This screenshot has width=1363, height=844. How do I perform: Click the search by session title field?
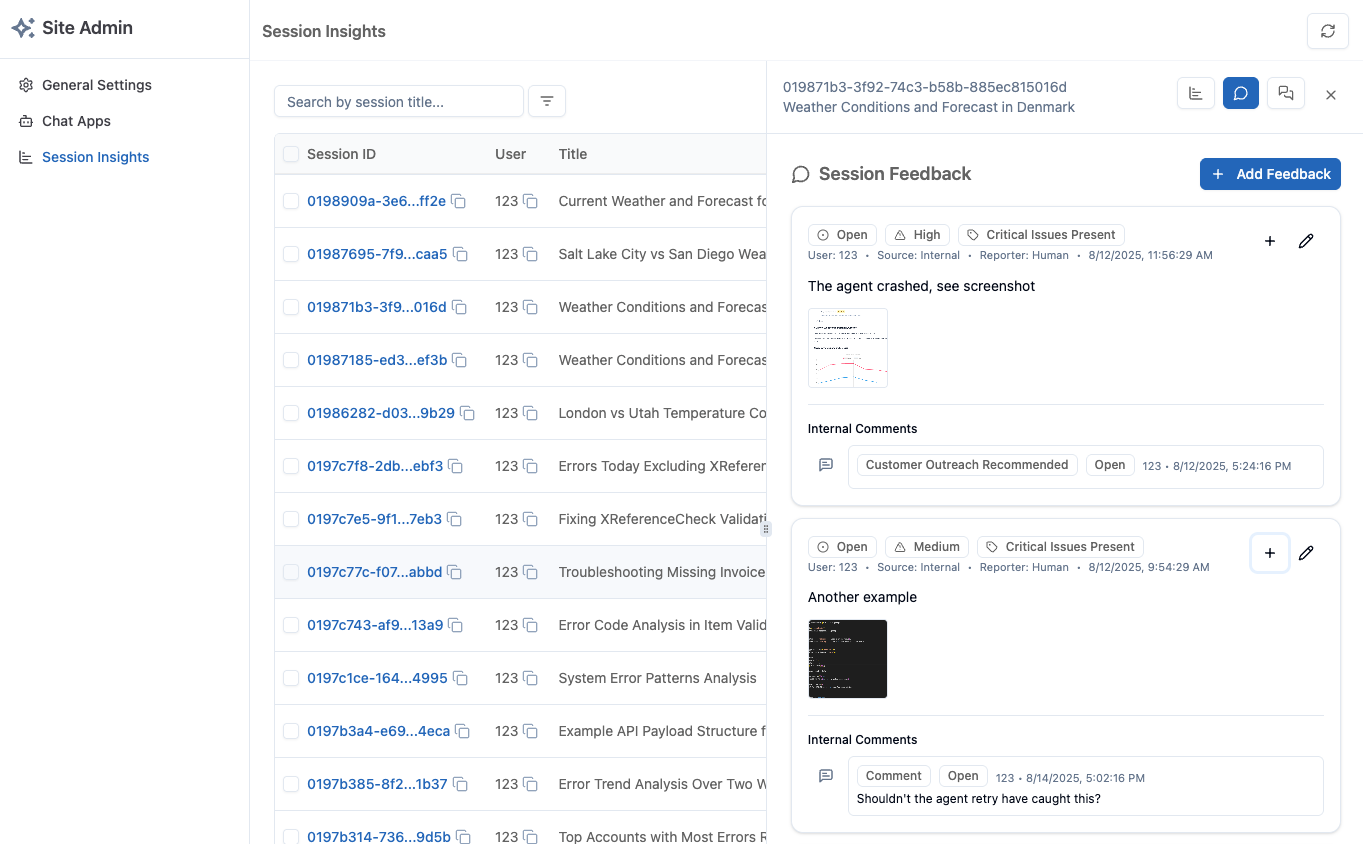pos(398,101)
